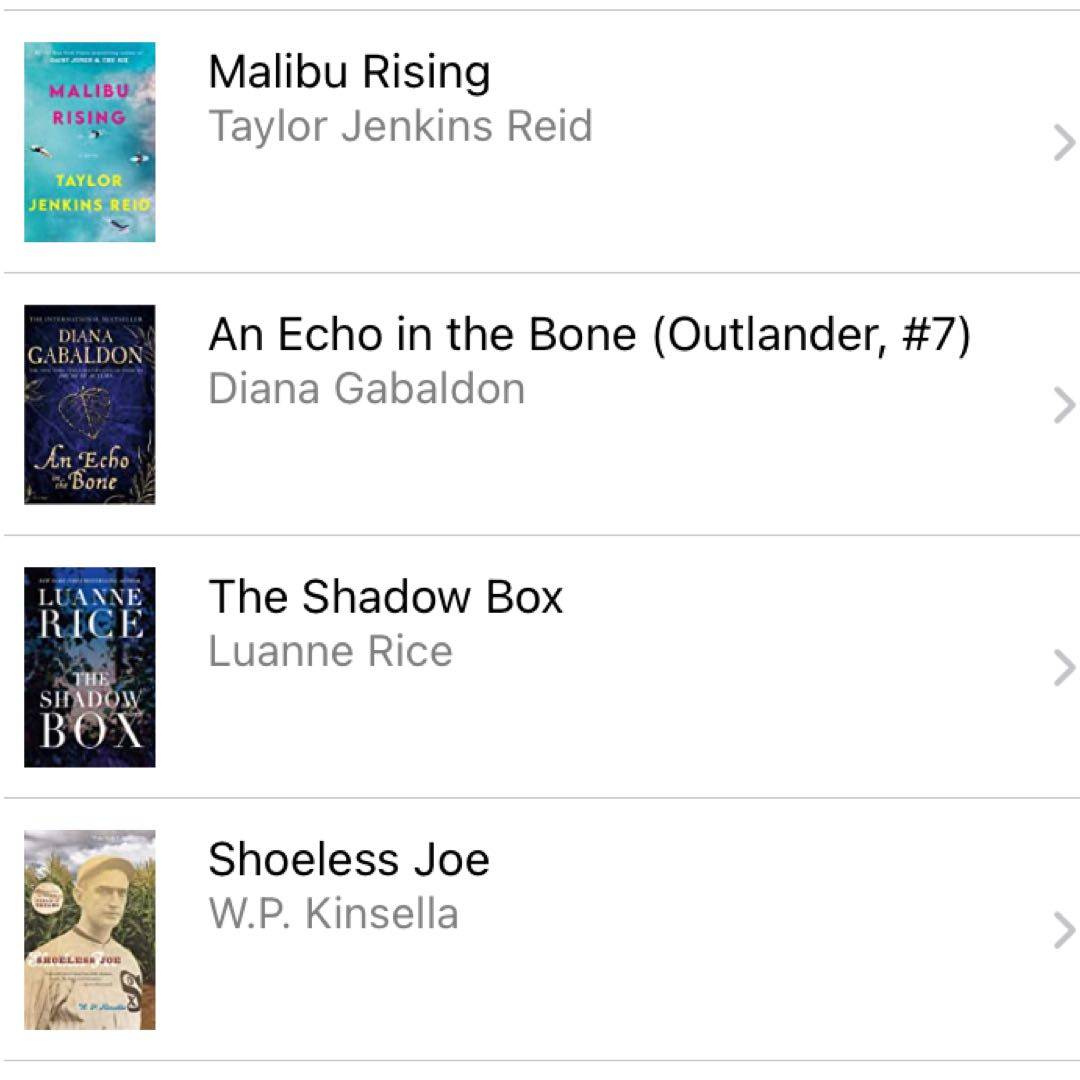Tap the An Echo in the Bone cover image
The width and height of the screenshot is (1080, 1080).
tap(89, 404)
